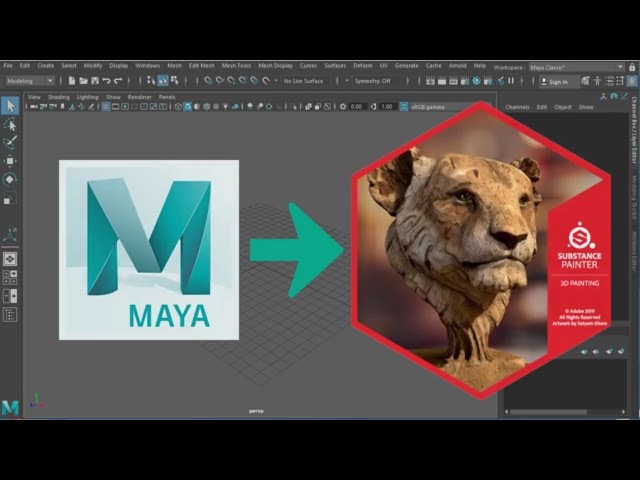Toggle the film gate in the viewport
The image size is (640, 480).
116,107
